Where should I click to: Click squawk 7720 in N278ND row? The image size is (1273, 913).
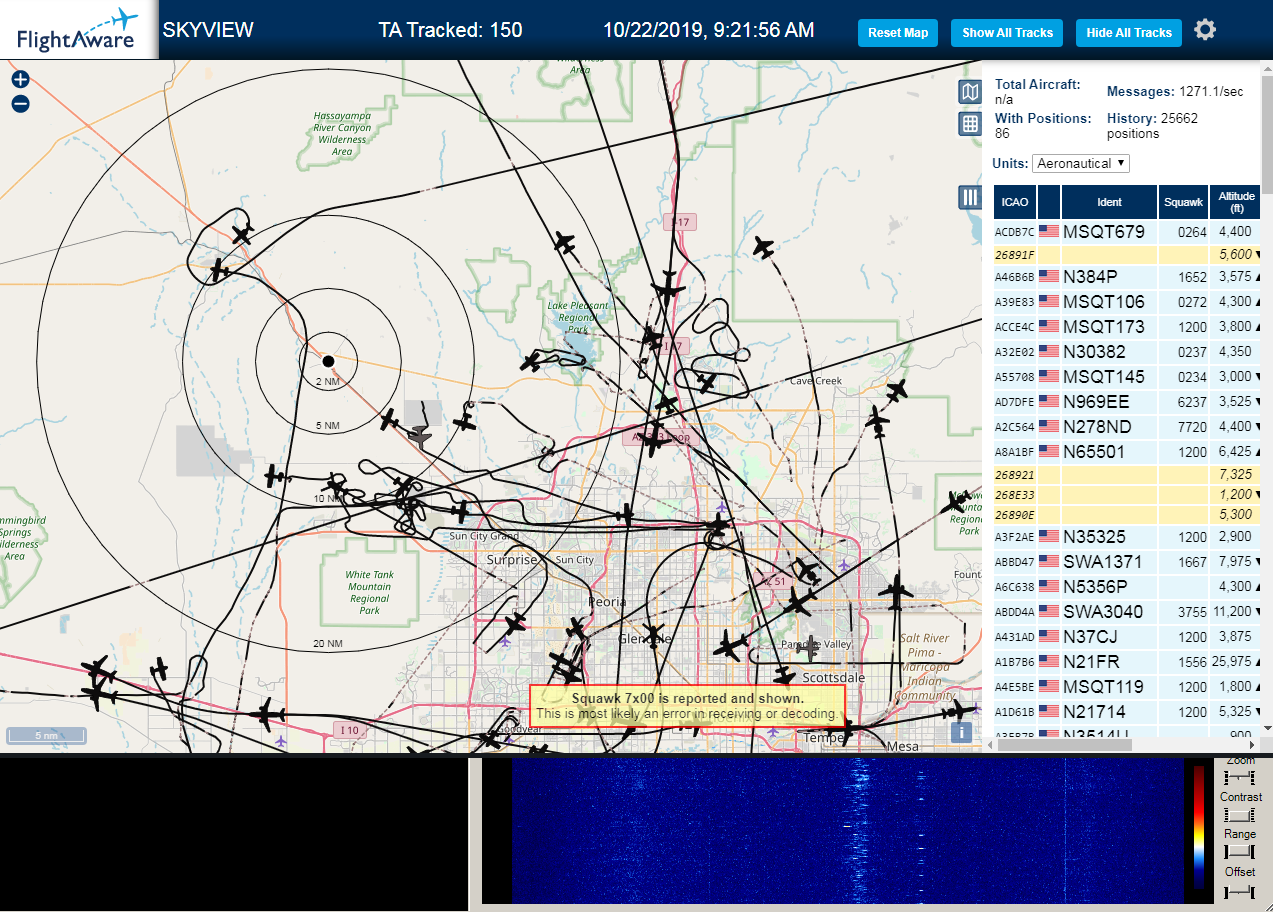tap(1193, 427)
